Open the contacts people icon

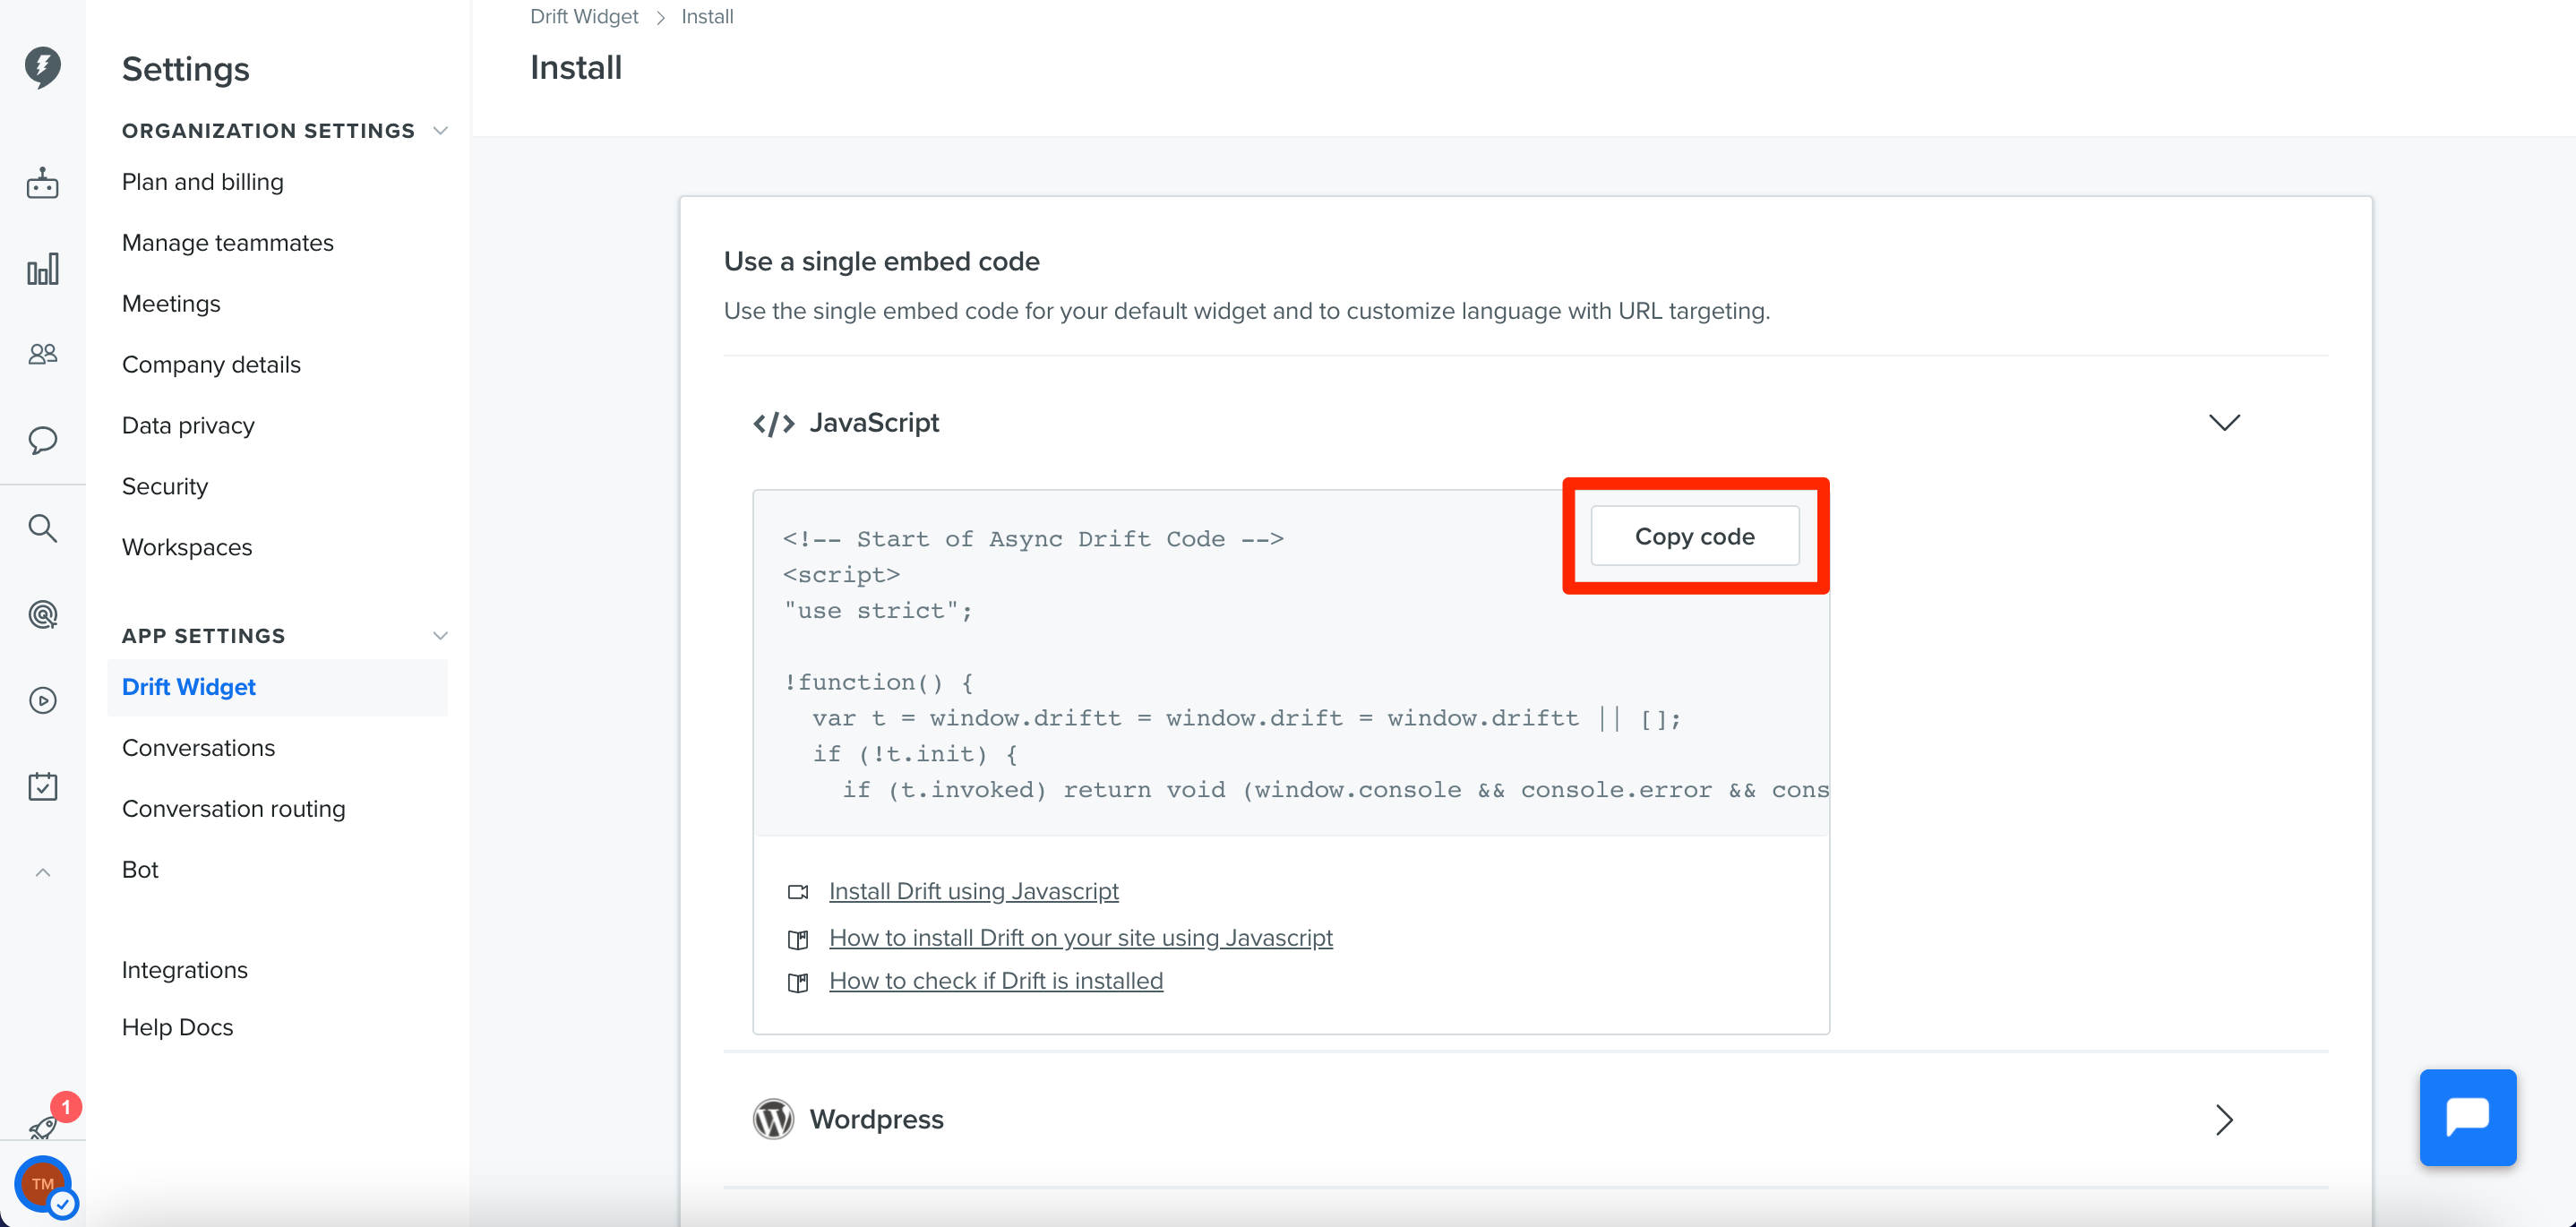42,354
